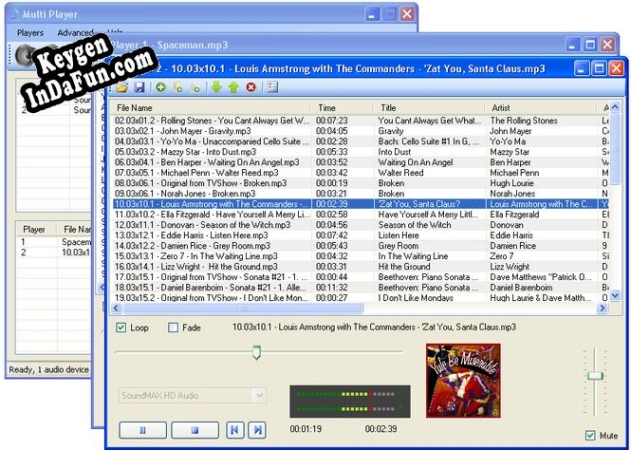This screenshot has height=450, width=631.
Task: Select the Yo-Yo Ma Unaccompanied Cello Suite row
Action: point(359,141)
